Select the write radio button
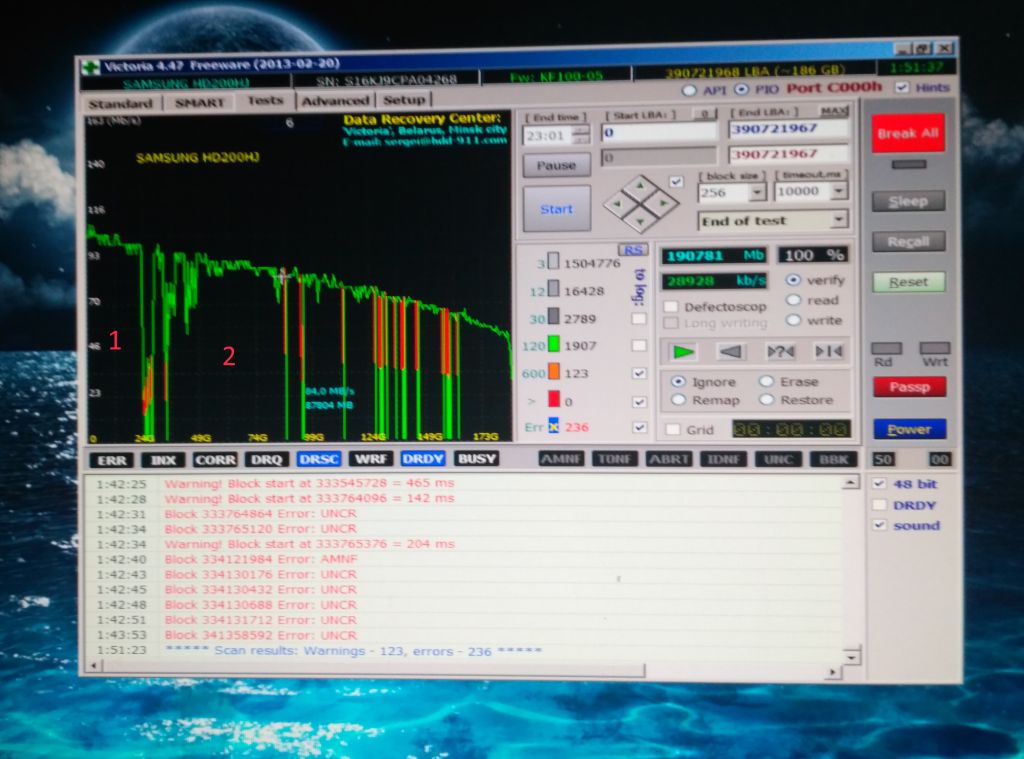Viewport: 1024px width, 759px height. coord(793,321)
